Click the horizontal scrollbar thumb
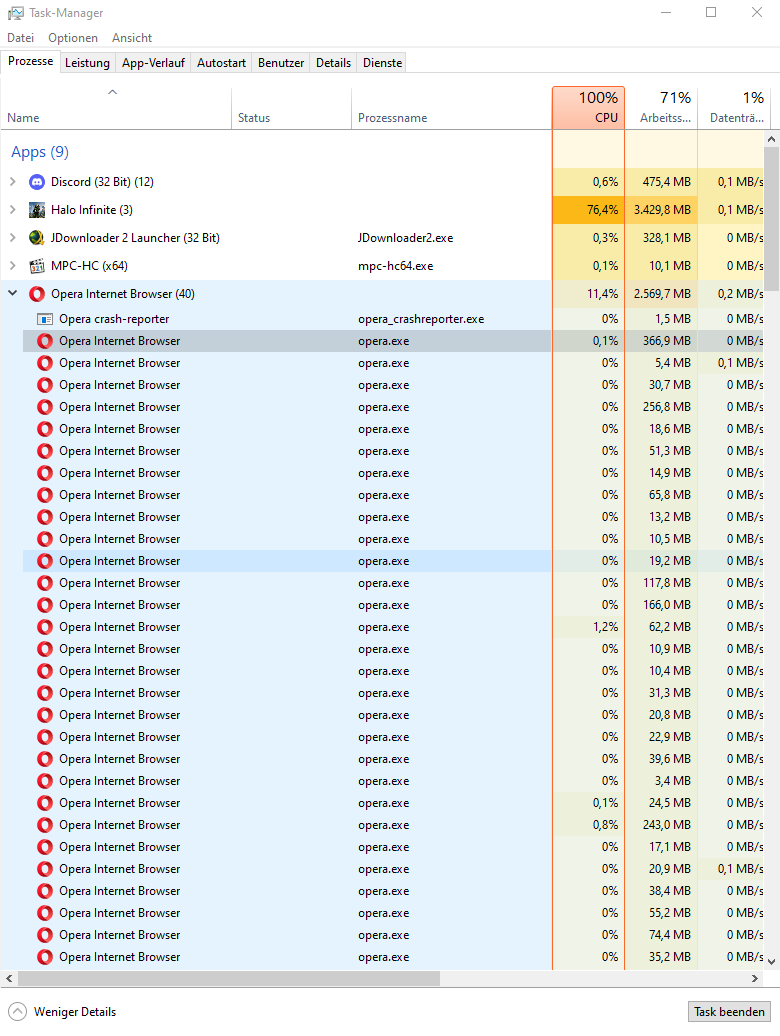Viewport: 780px width, 1036px height. click(229, 978)
